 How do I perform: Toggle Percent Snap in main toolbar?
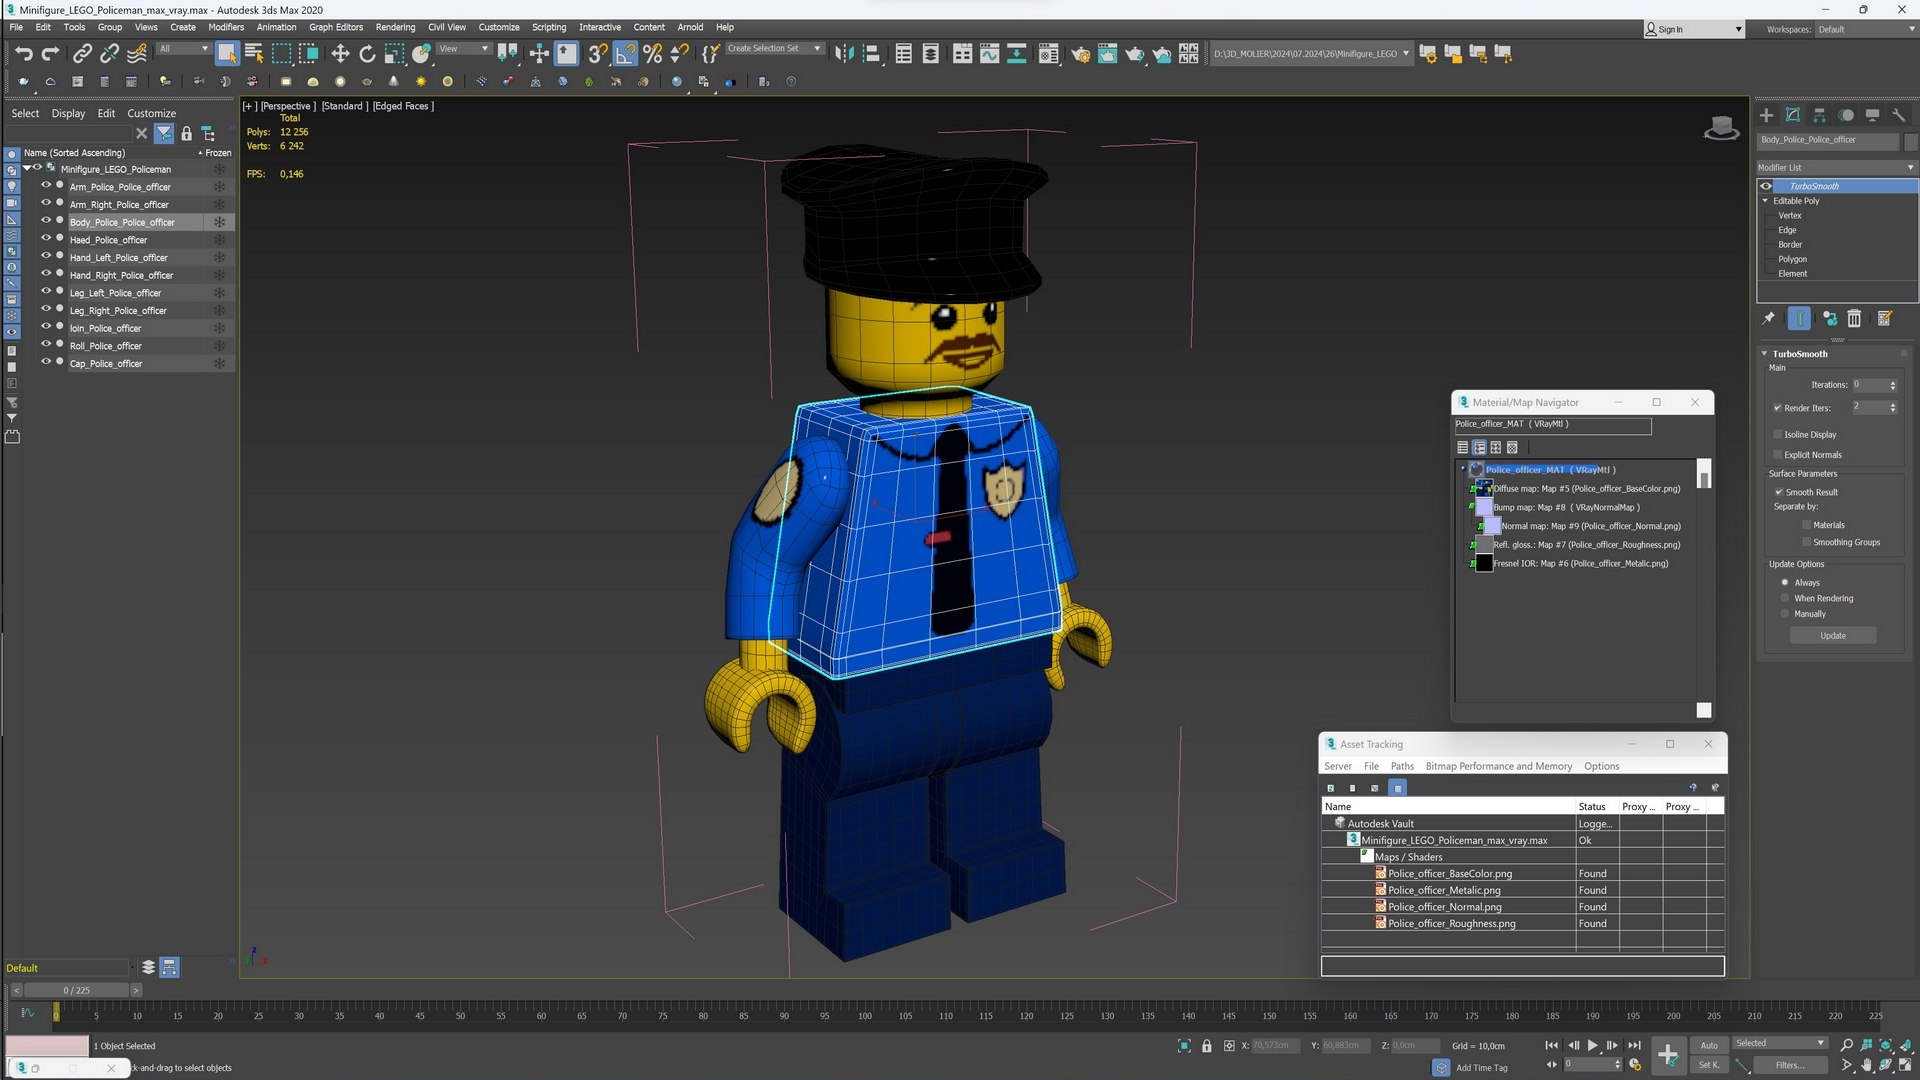point(653,54)
